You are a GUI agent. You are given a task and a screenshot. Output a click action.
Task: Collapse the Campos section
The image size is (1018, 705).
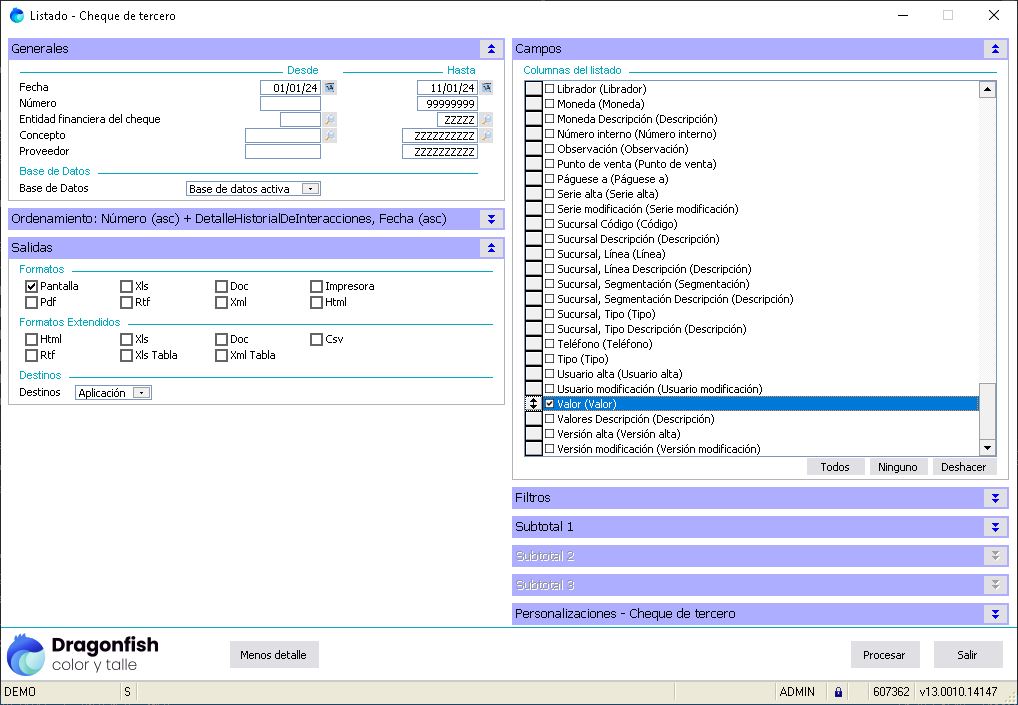[995, 49]
